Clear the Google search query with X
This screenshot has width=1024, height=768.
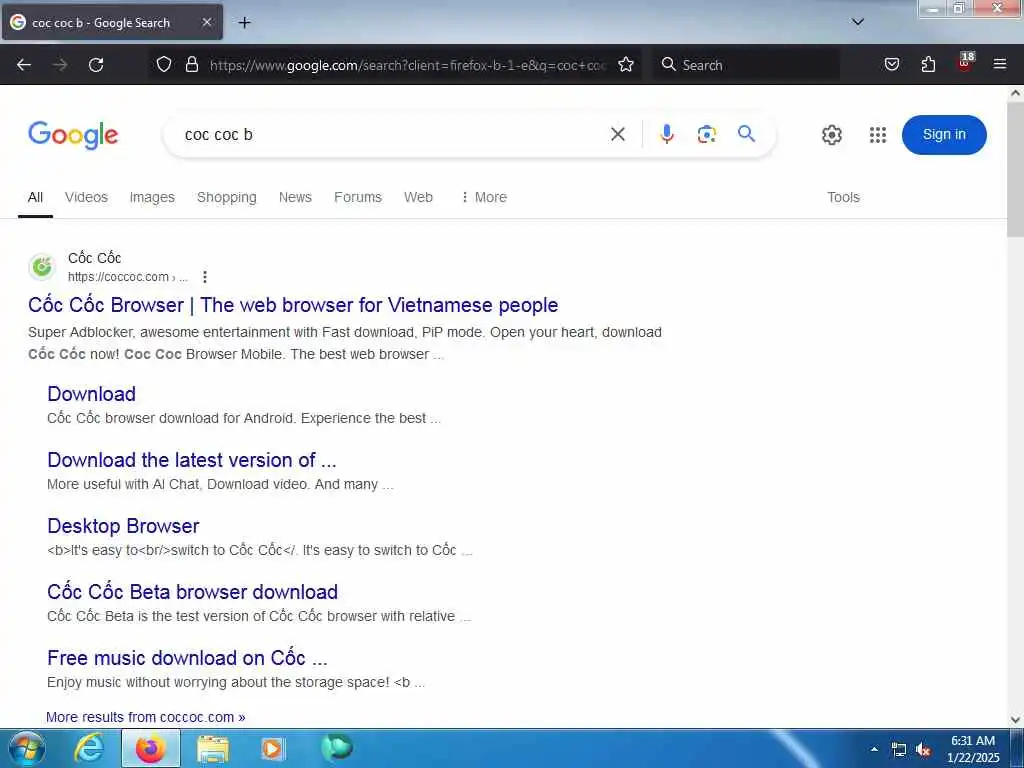pos(618,134)
